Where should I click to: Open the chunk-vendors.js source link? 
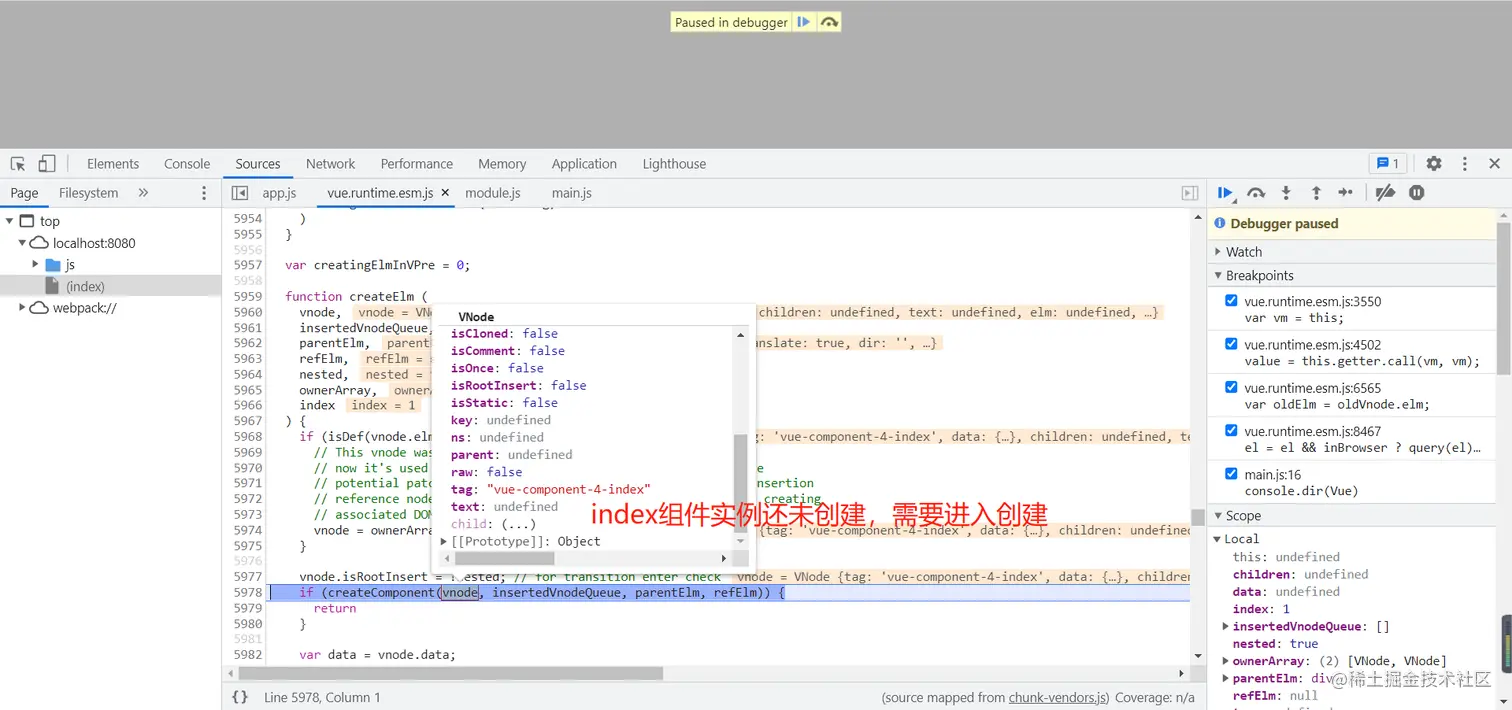tap(1058, 697)
